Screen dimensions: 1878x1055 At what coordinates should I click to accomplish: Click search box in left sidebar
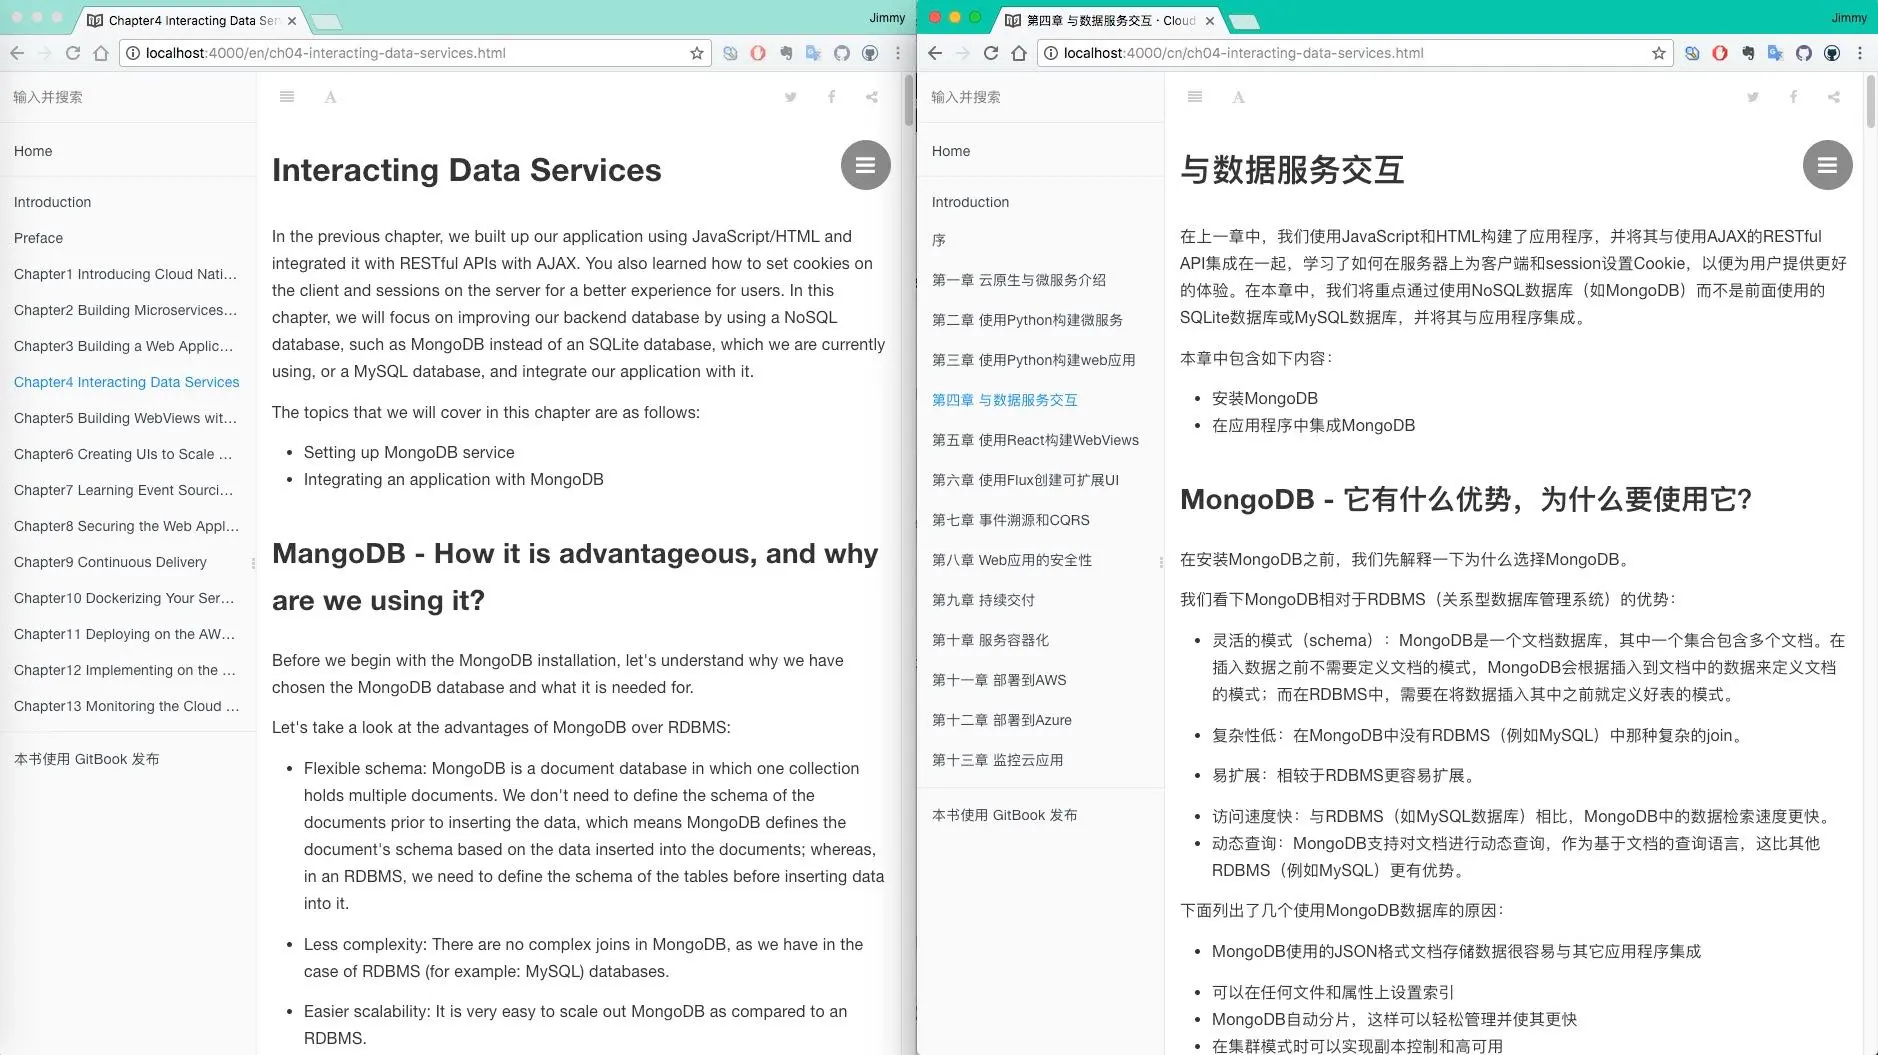pyautogui.click(x=128, y=97)
